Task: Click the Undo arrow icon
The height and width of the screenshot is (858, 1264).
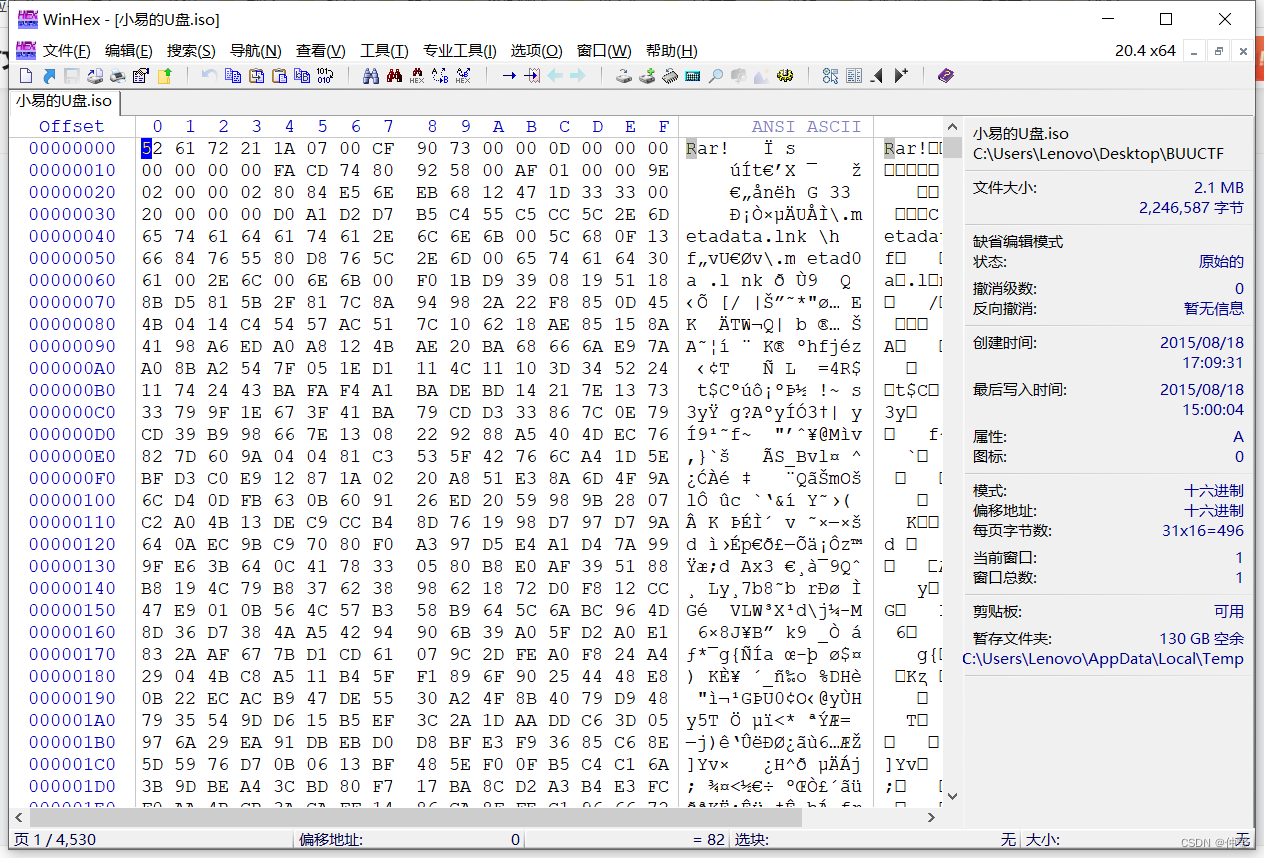Action: [x=209, y=75]
